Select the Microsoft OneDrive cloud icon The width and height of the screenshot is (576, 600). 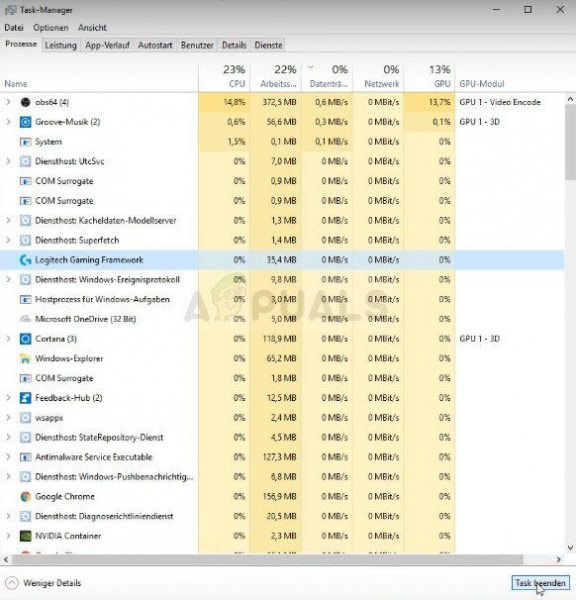click(x=25, y=319)
